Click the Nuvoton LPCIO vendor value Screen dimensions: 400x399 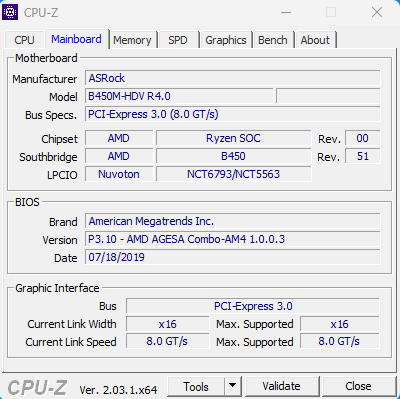click(x=119, y=174)
